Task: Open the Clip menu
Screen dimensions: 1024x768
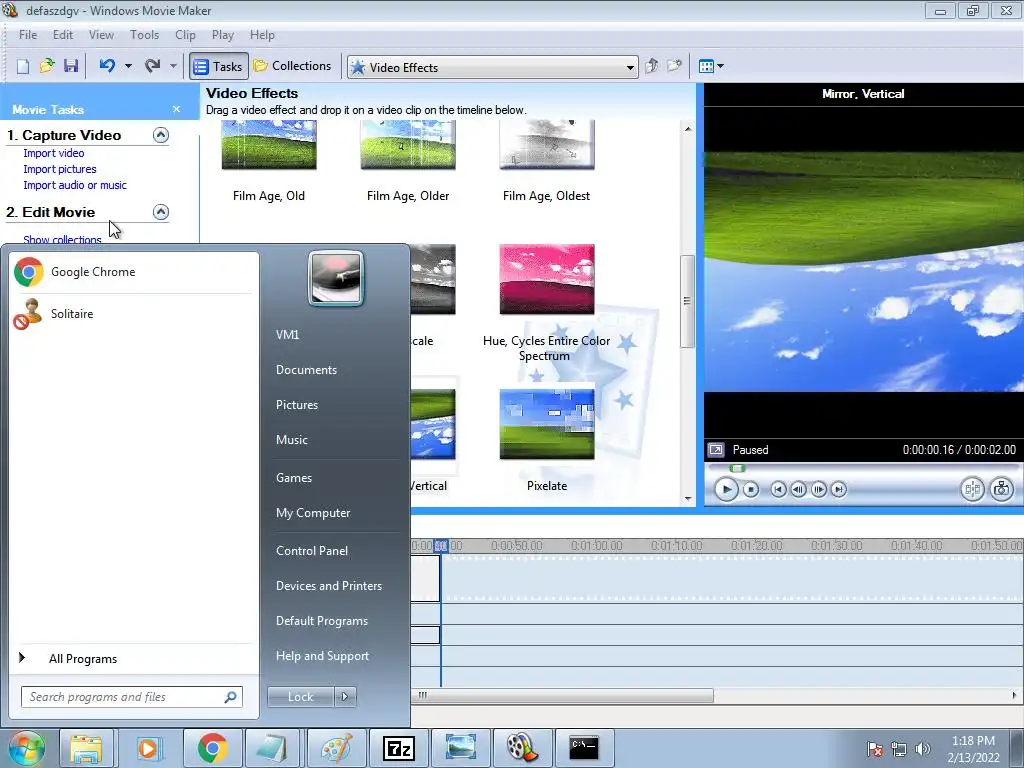Action: point(185,35)
